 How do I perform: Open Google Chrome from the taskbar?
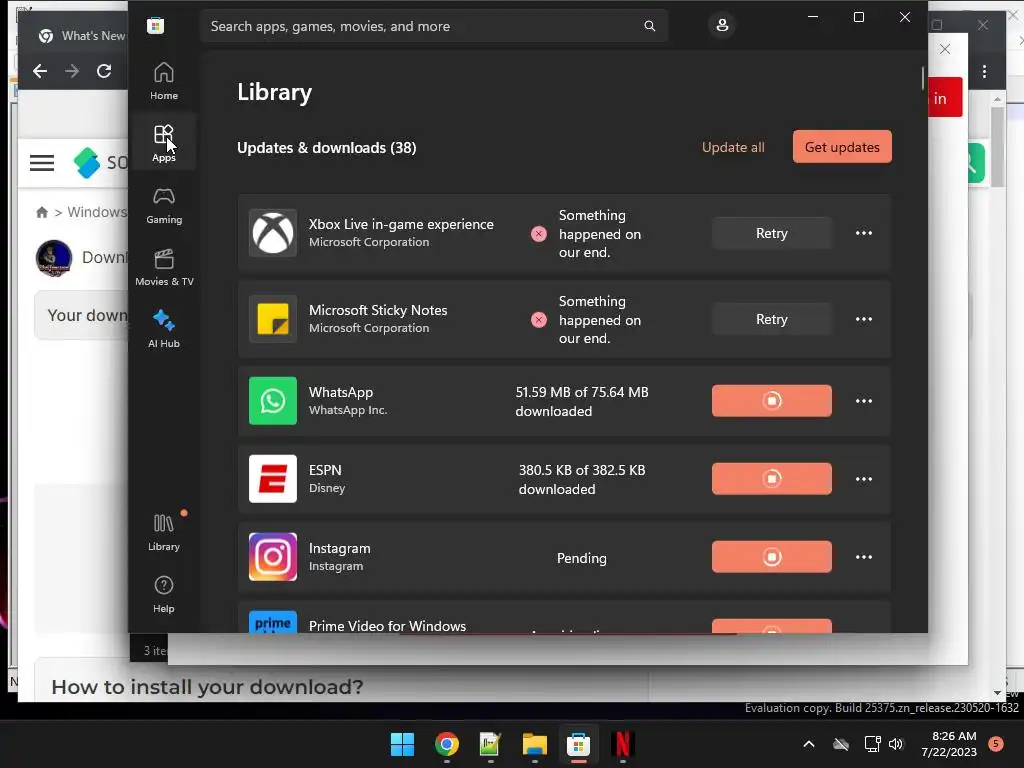[x=447, y=744]
